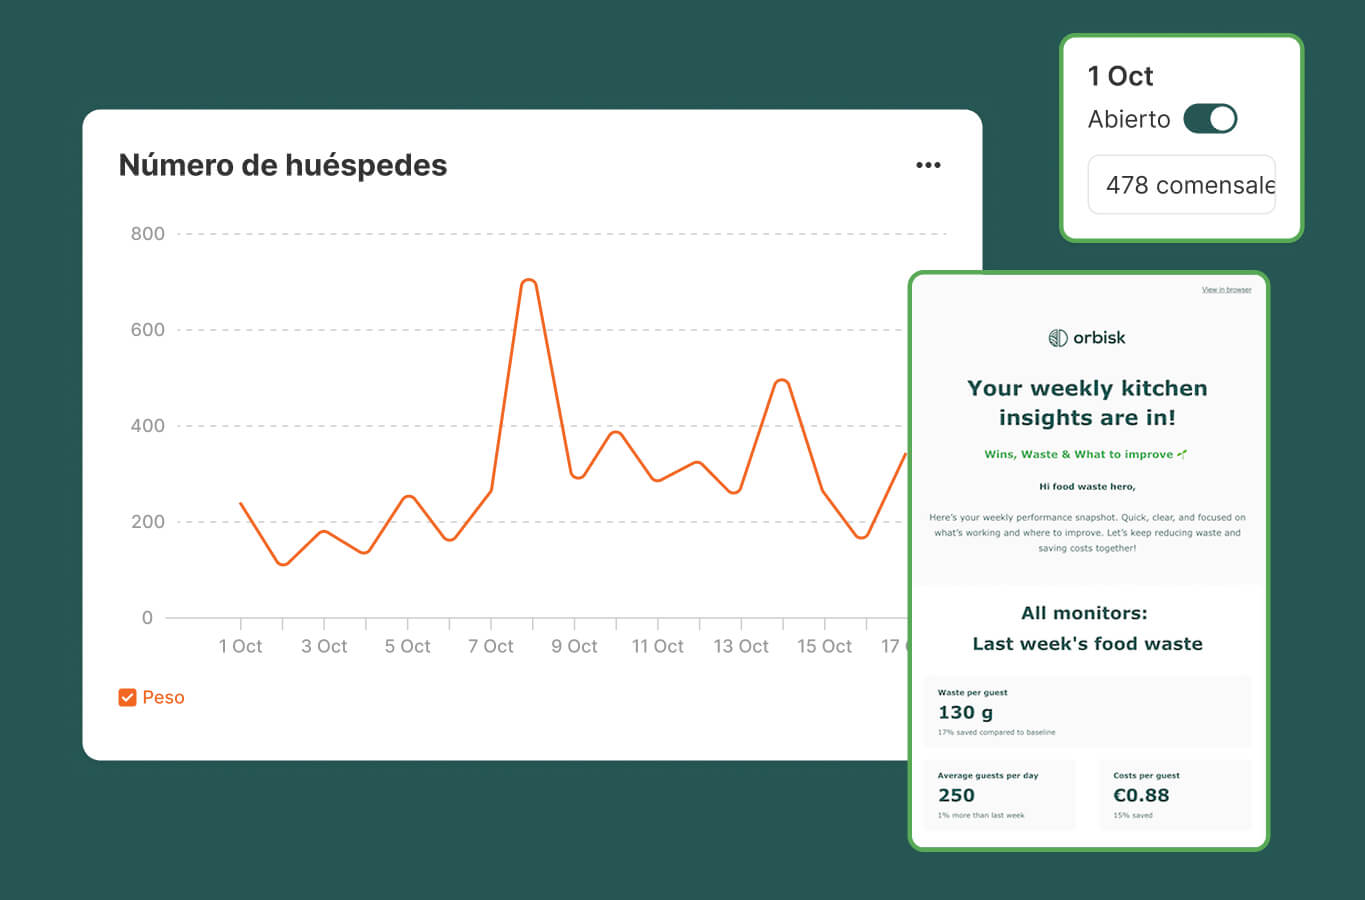Click the Abierto label
1365x900 pixels.
[1129, 119]
